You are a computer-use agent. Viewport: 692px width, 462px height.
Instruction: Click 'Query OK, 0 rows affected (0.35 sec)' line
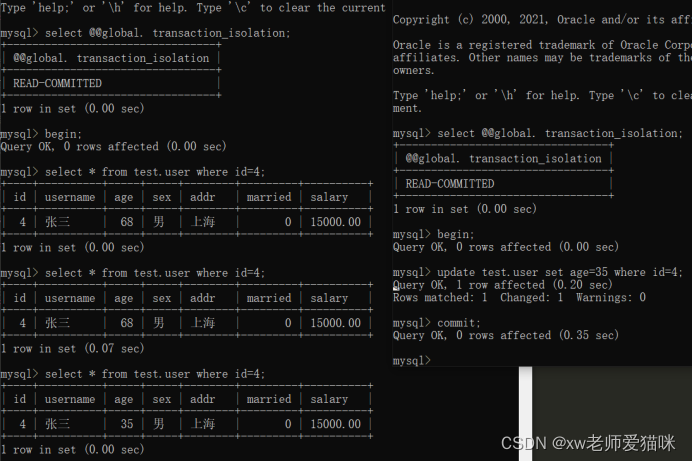506,335
